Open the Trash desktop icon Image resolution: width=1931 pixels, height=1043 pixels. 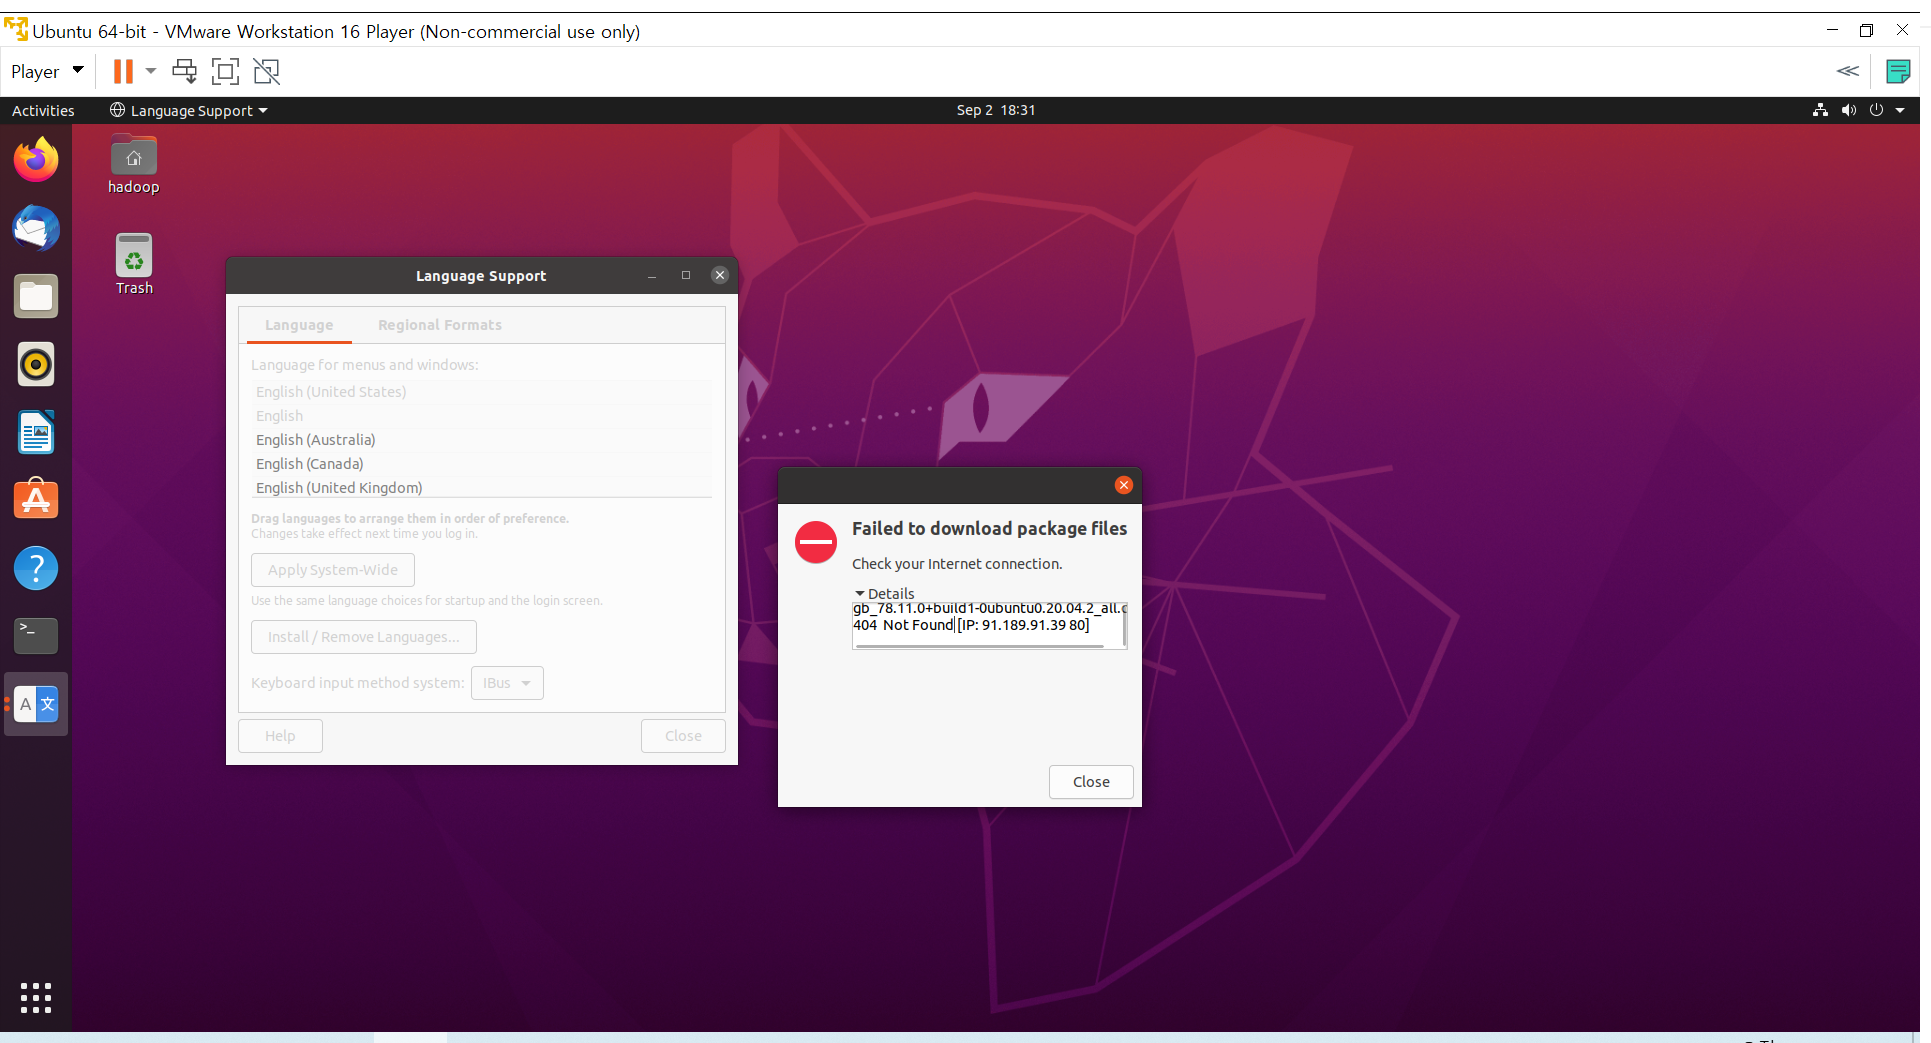pyautogui.click(x=134, y=264)
